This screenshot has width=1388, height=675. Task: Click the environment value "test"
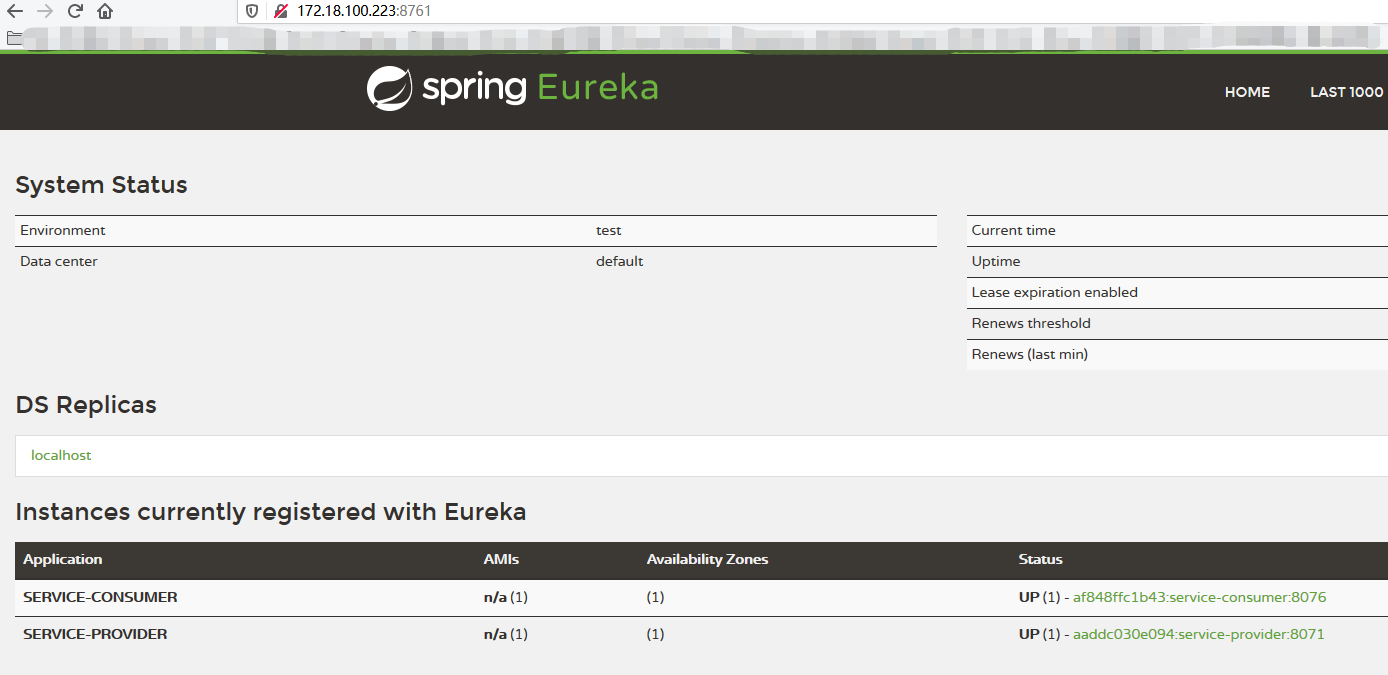pyautogui.click(x=608, y=230)
